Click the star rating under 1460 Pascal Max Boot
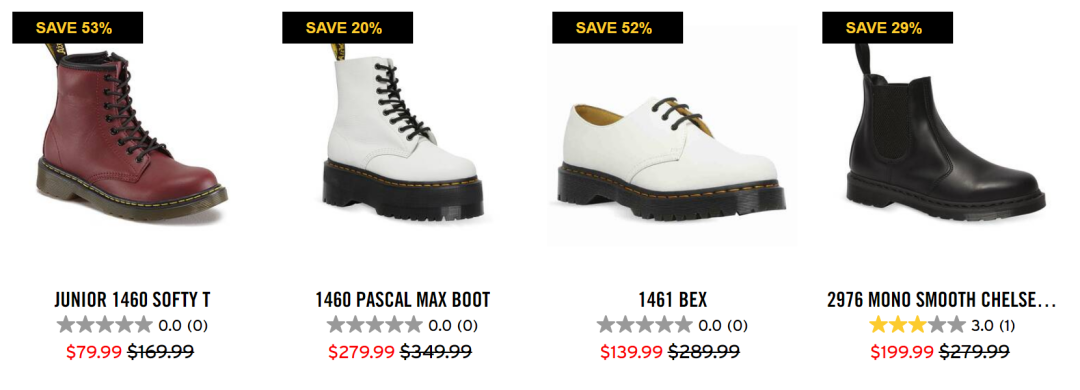Image resolution: width=1080 pixels, height=390 pixels. tap(375, 325)
